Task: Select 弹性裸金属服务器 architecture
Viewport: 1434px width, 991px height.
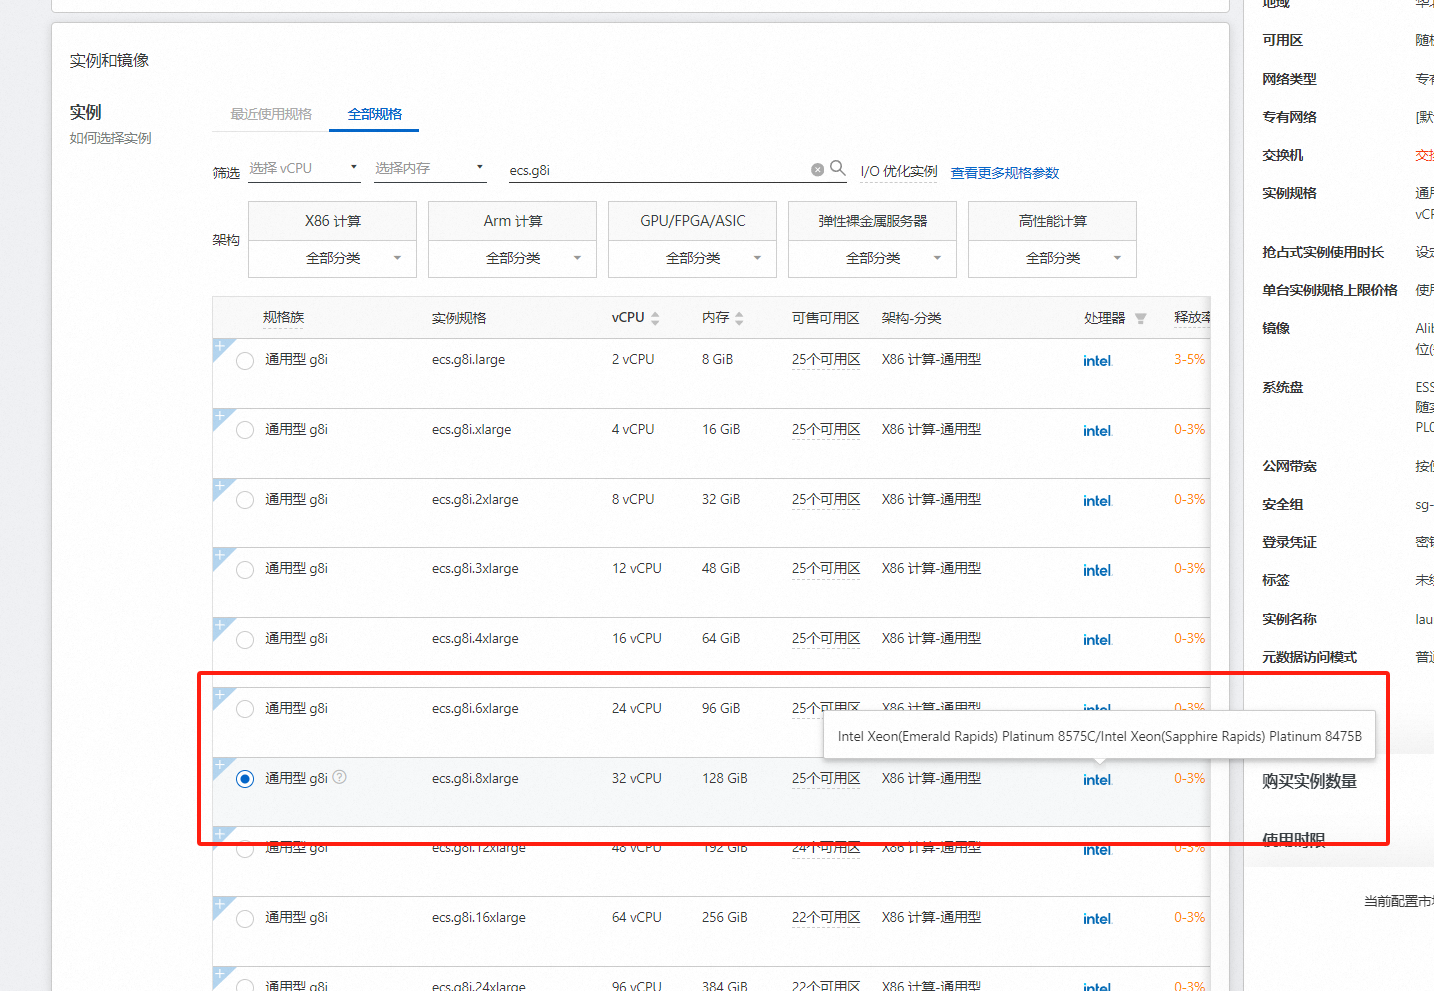Action: [872, 221]
